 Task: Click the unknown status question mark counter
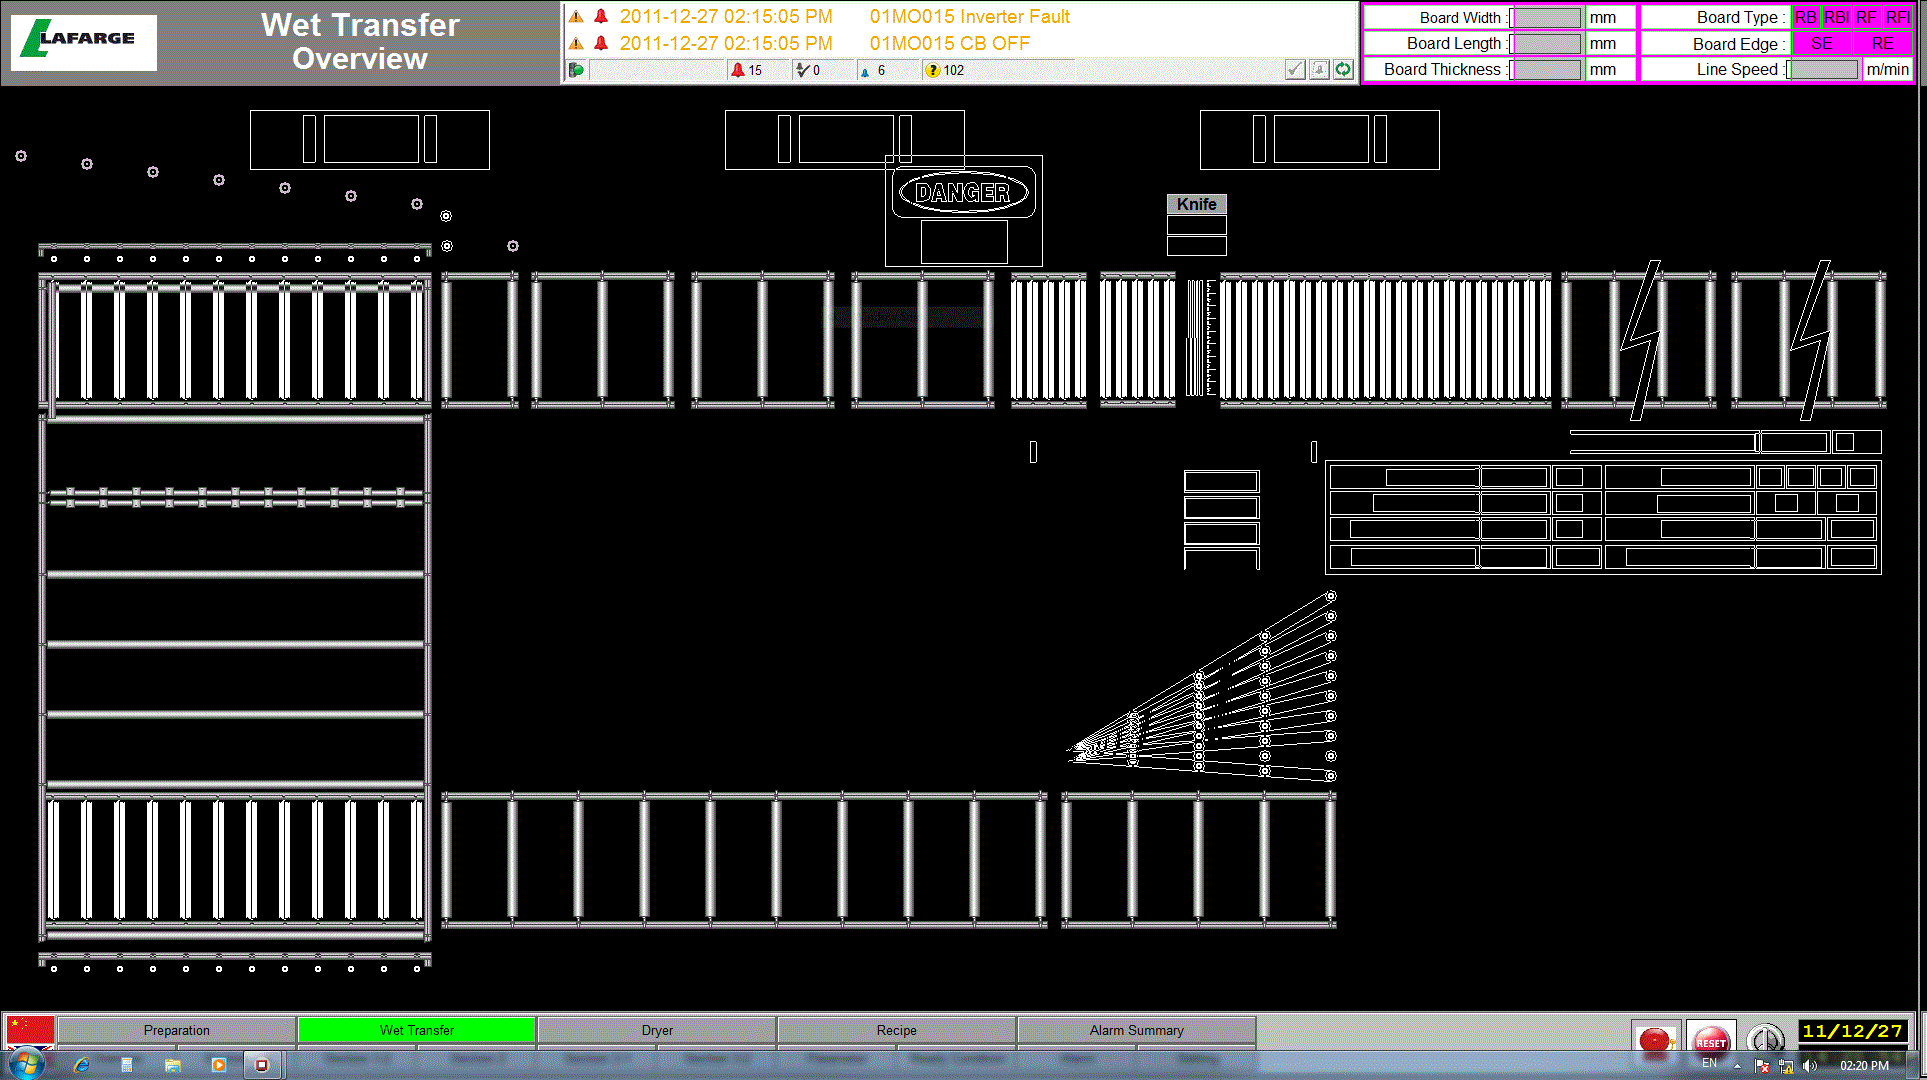coord(944,70)
